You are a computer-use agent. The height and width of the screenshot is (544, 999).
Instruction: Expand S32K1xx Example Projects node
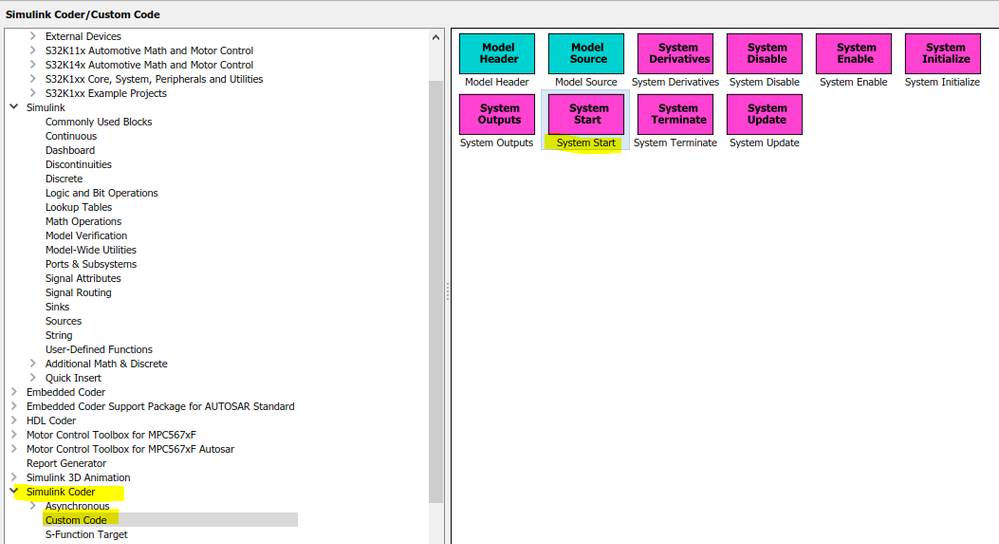coord(32,93)
